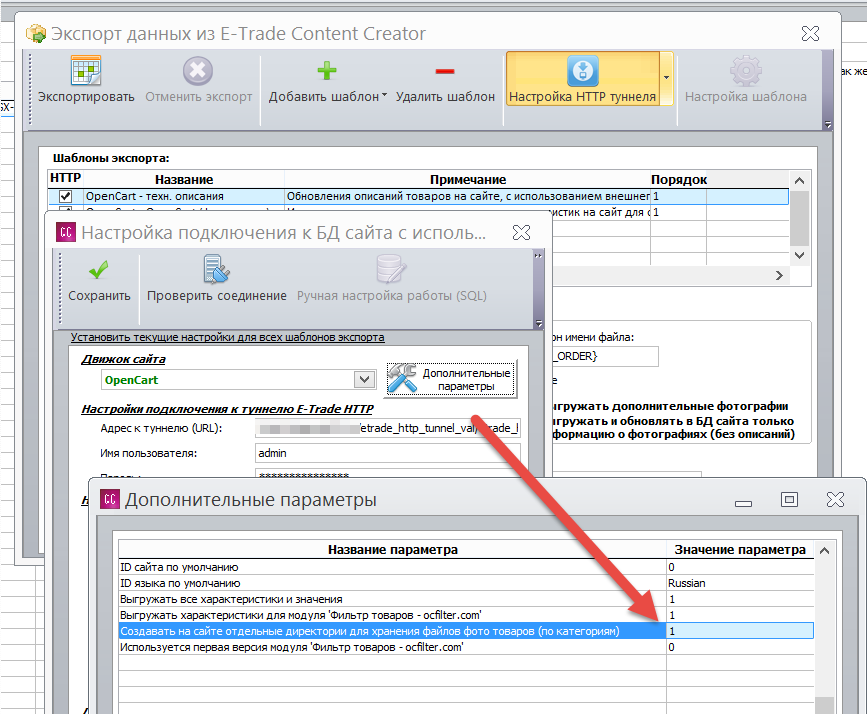Click the Название column header
This screenshot has width=867, height=715.
(184, 180)
